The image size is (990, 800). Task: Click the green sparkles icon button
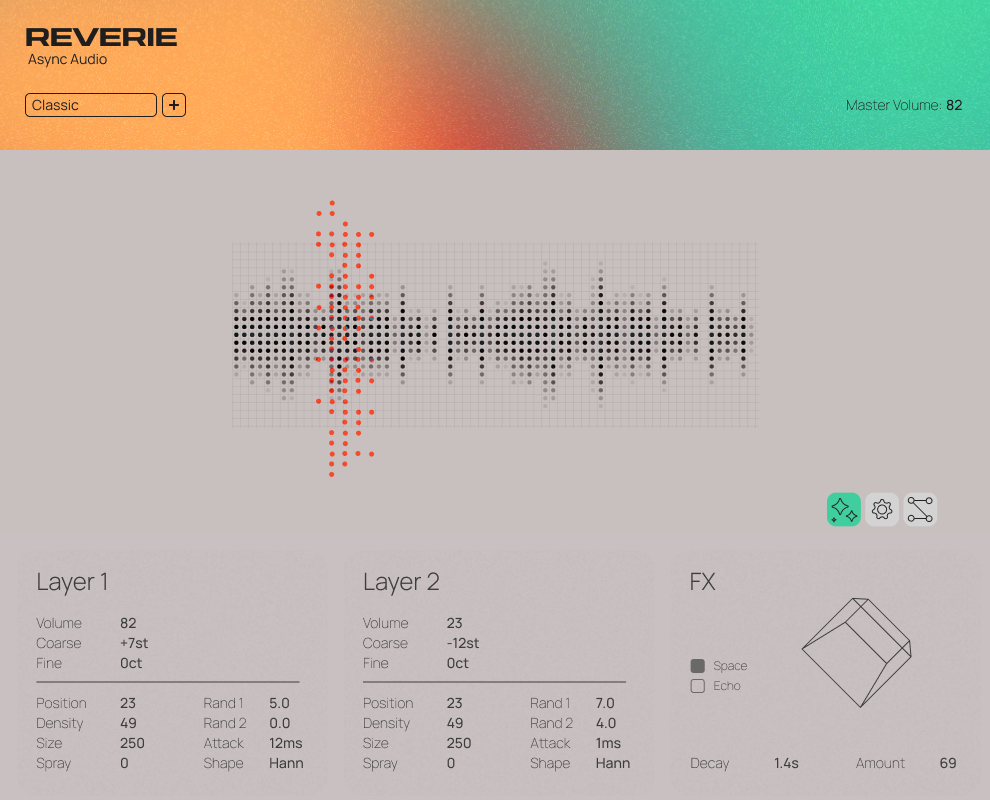click(x=843, y=510)
